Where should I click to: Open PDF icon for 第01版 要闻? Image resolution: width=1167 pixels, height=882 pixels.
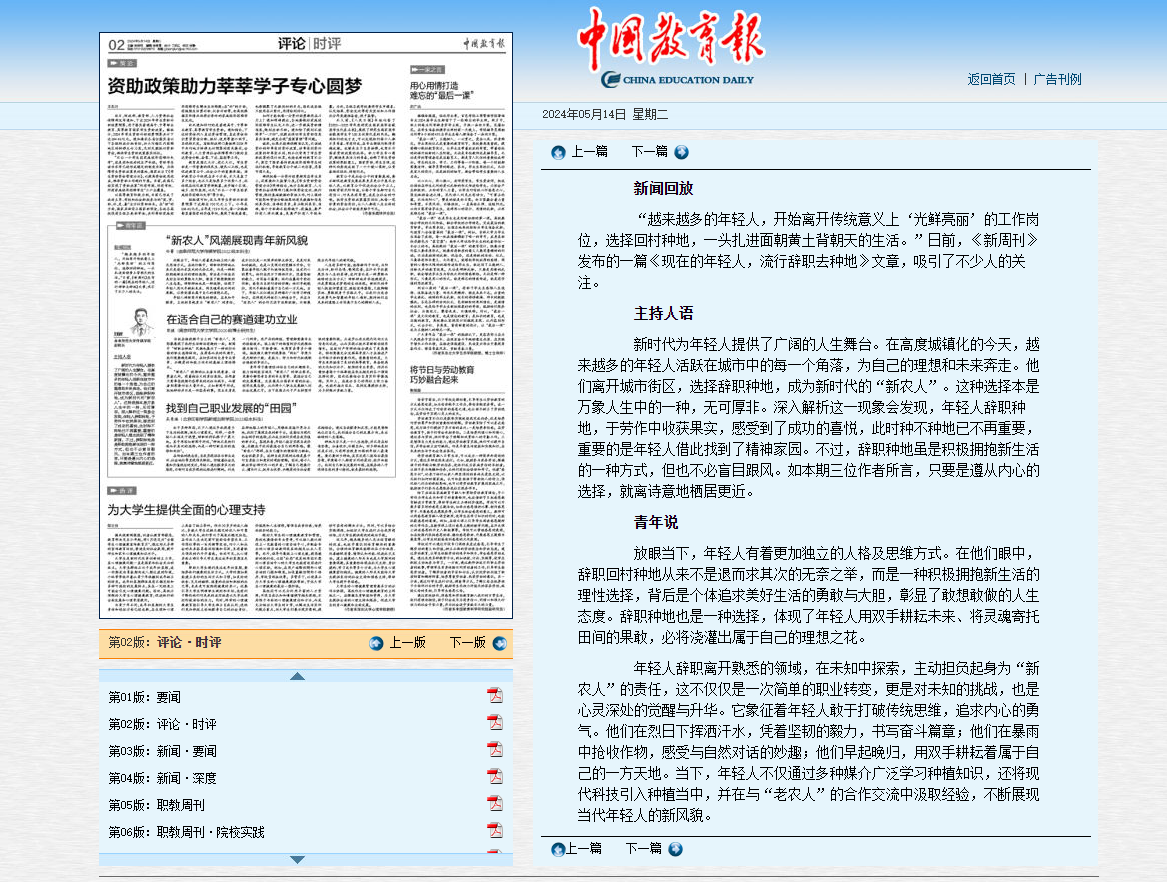(494, 696)
